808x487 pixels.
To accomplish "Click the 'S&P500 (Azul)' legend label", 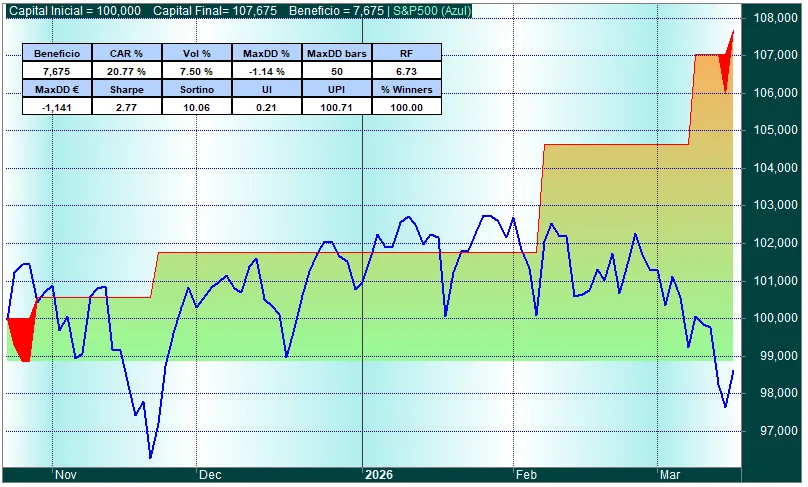I will tap(432, 11).
